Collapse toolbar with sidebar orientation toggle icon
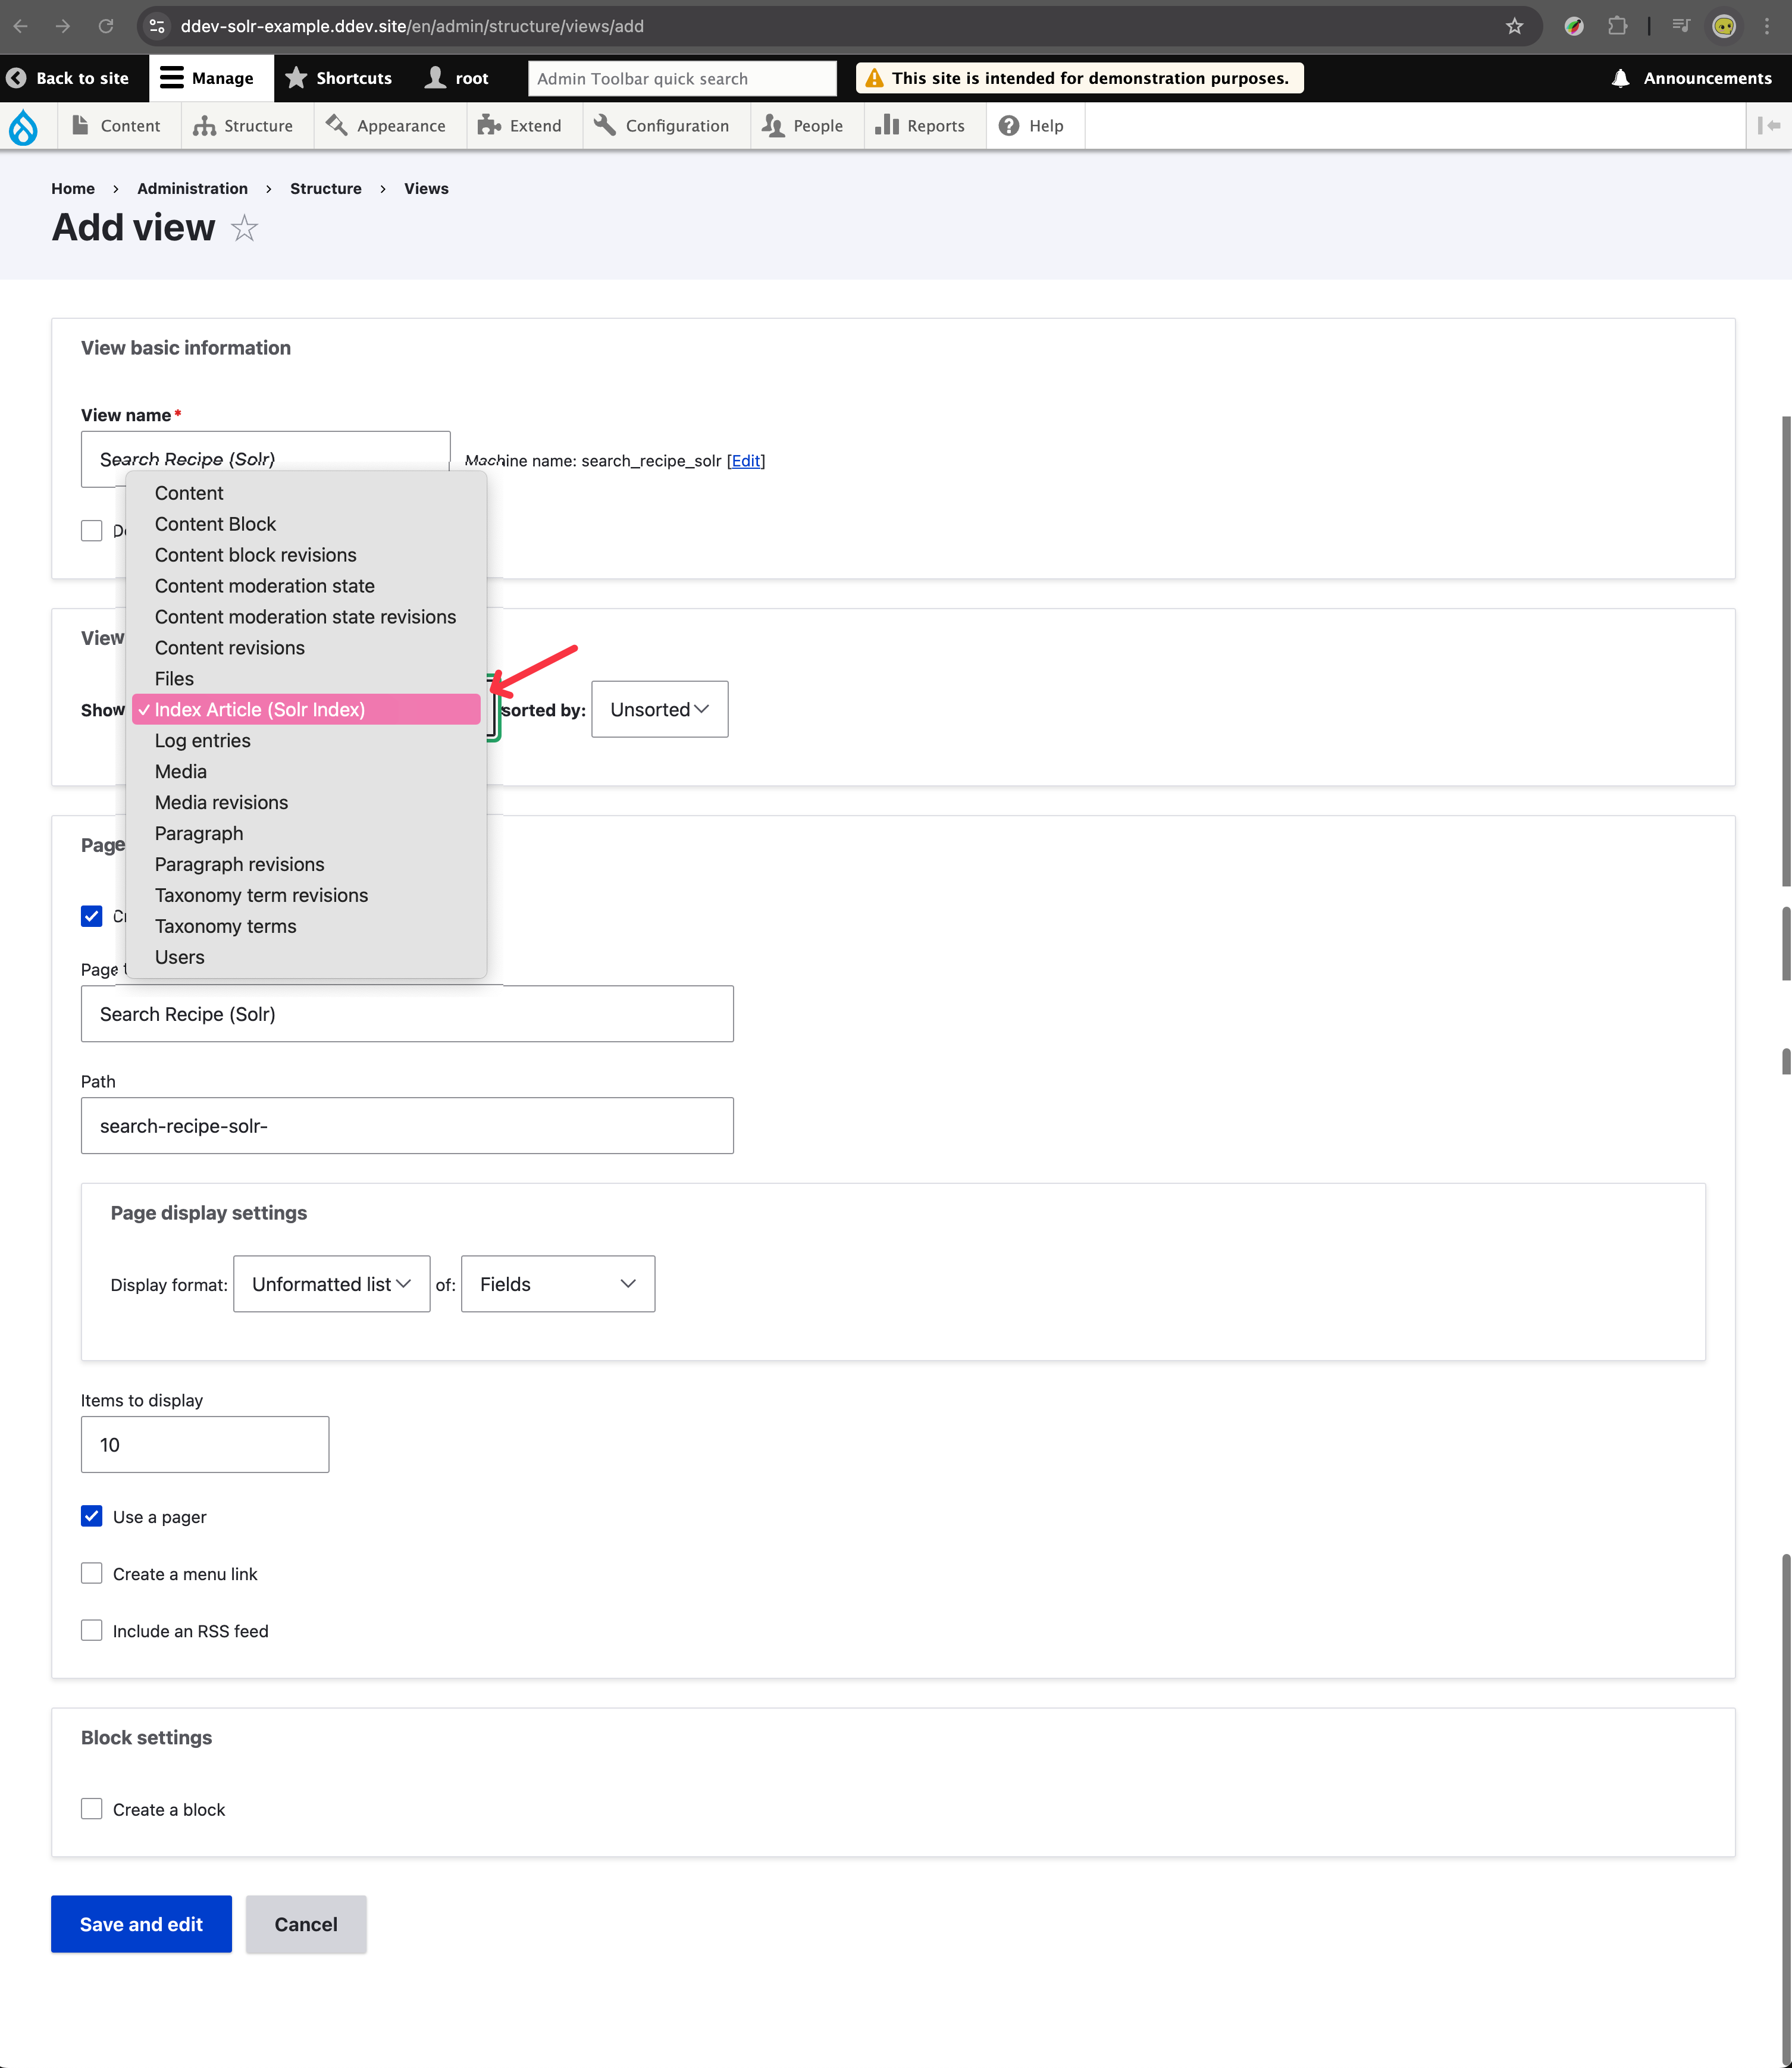The width and height of the screenshot is (1792, 2068). coord(1768,126)
